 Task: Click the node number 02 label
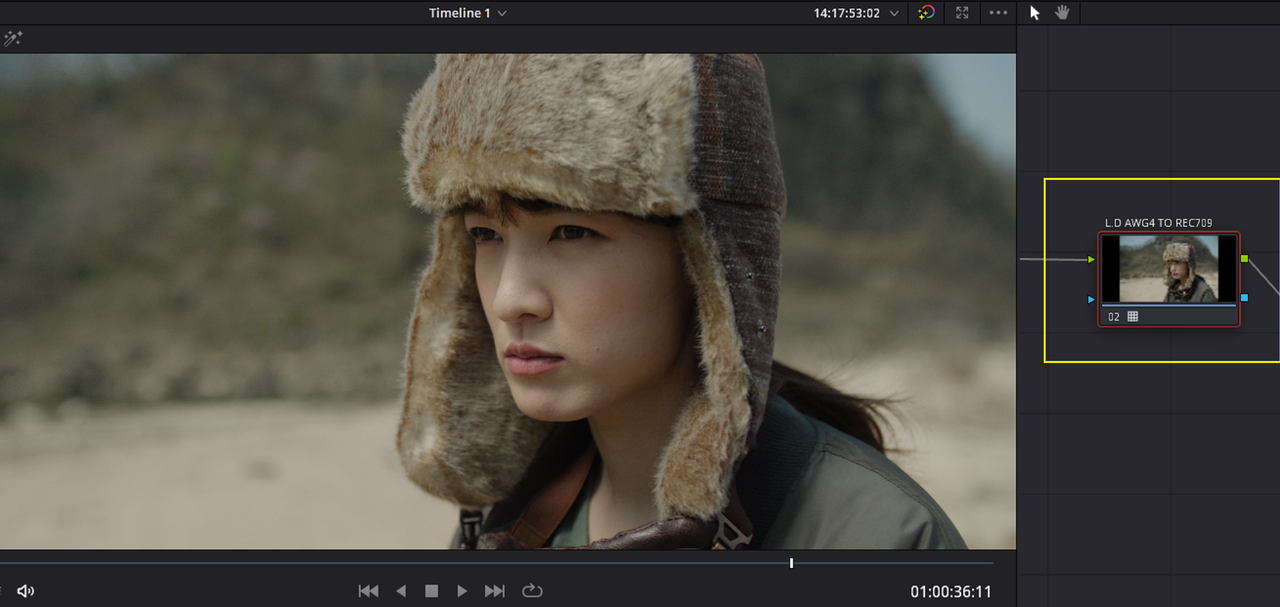1114,316
